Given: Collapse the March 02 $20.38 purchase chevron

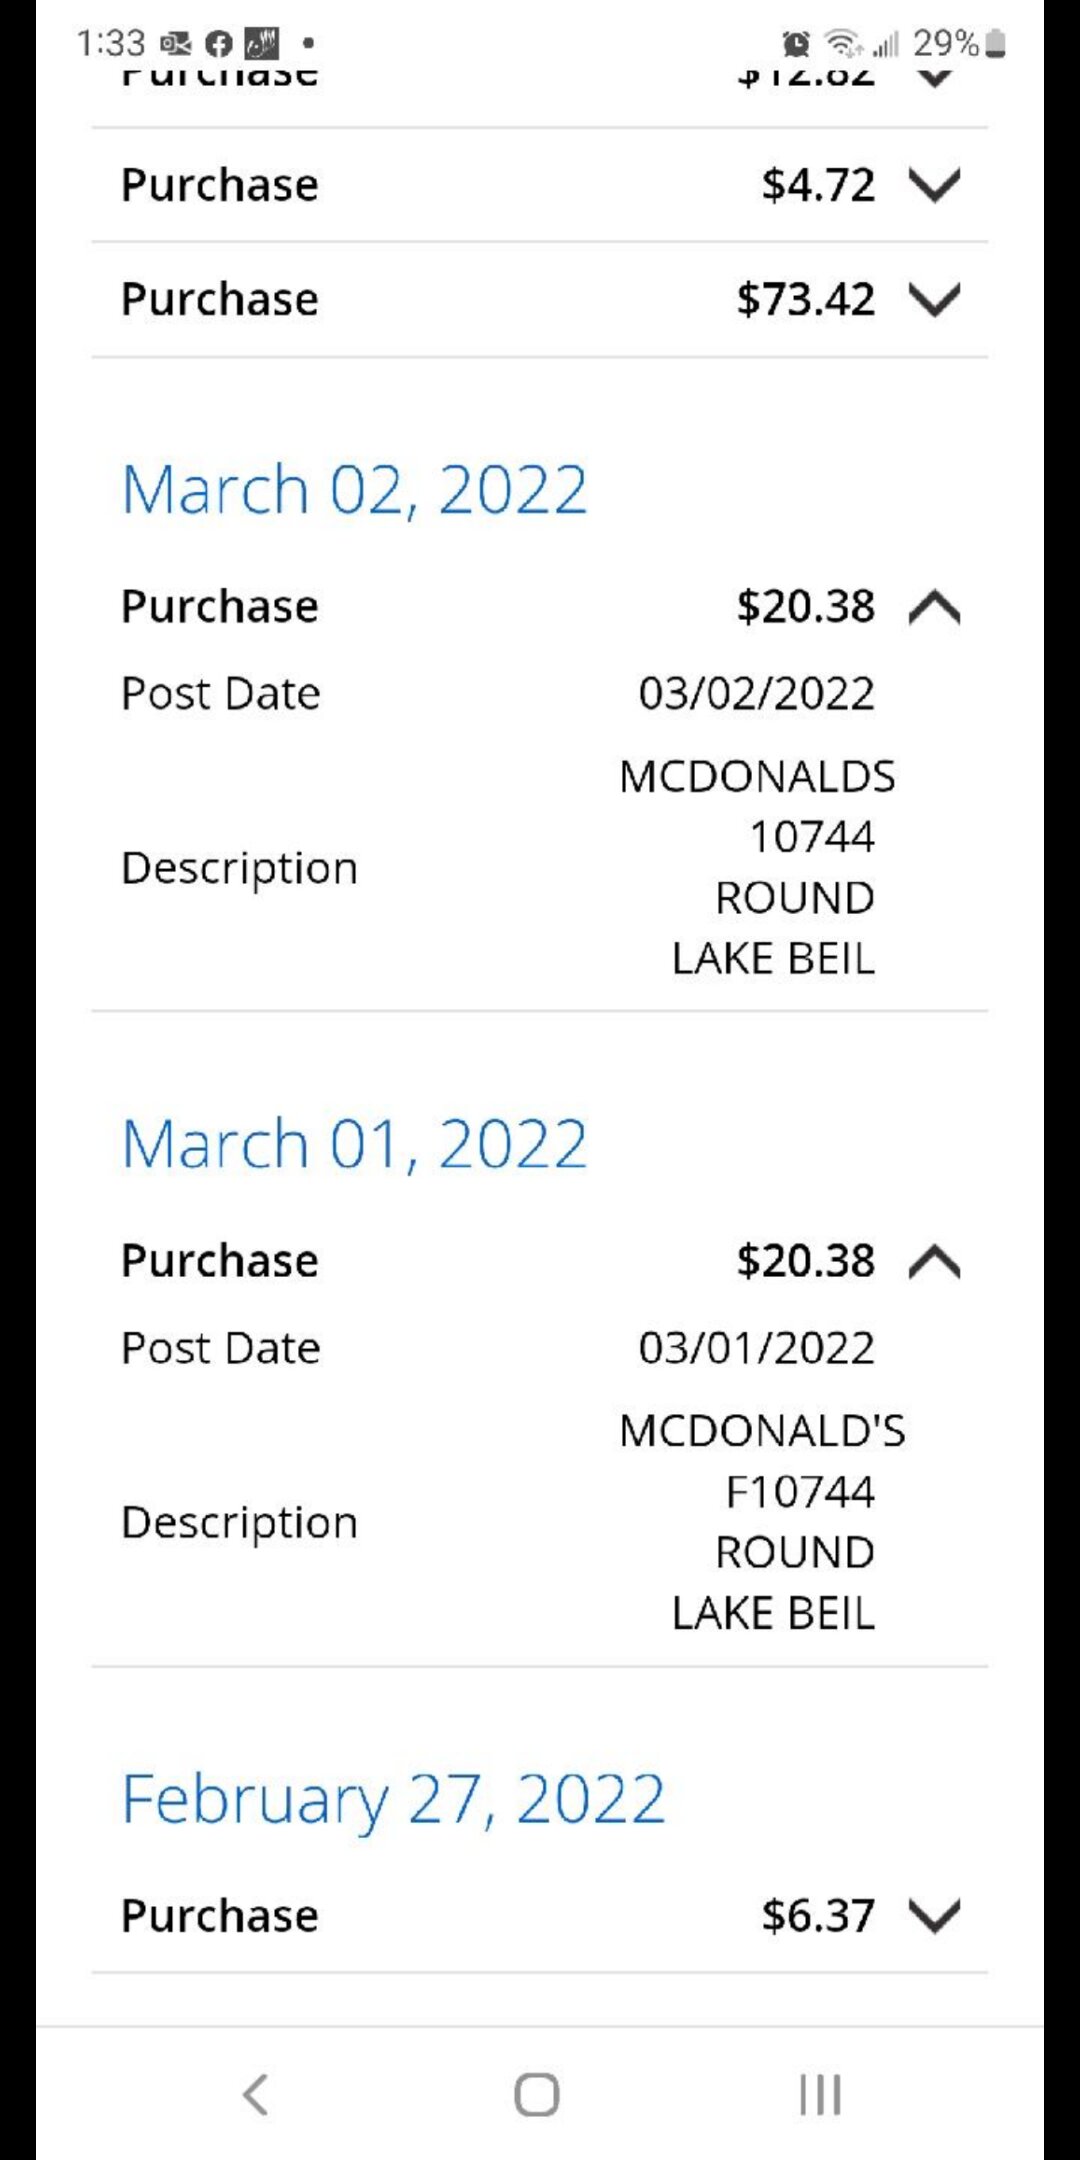Looking at the screenshot, I should [934, 607].
